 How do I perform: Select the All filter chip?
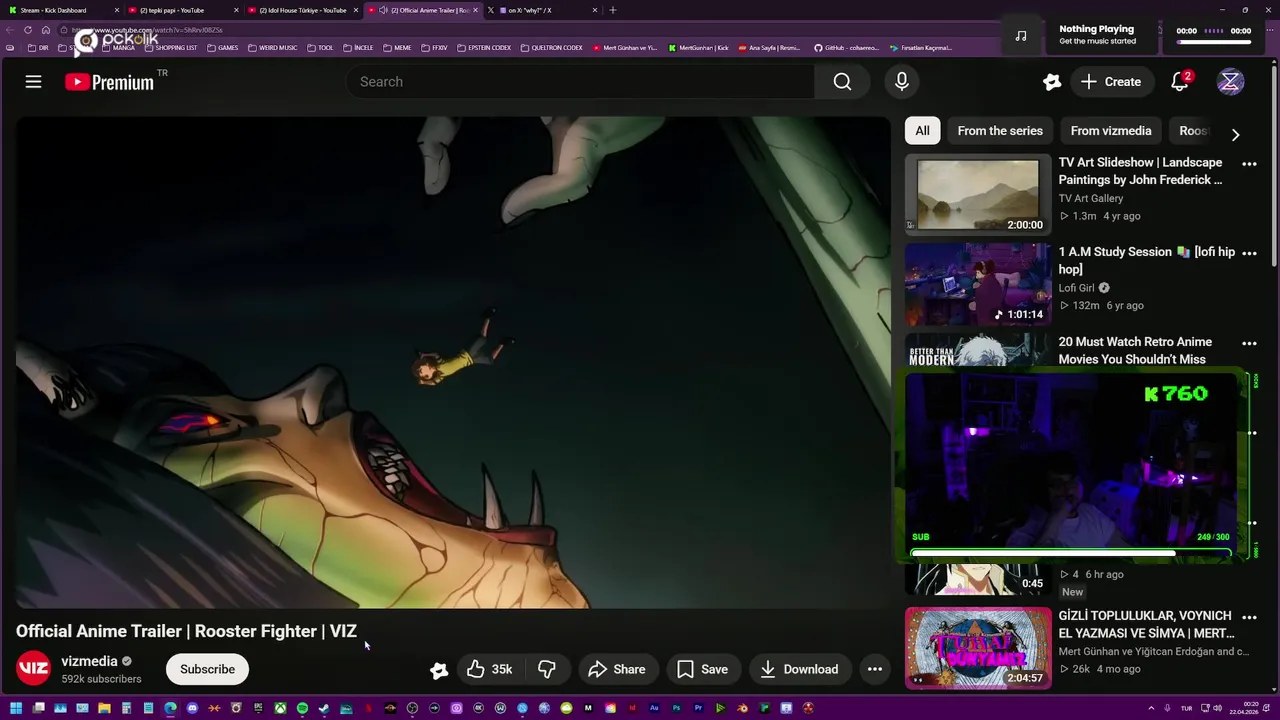[x=922, y=131]
